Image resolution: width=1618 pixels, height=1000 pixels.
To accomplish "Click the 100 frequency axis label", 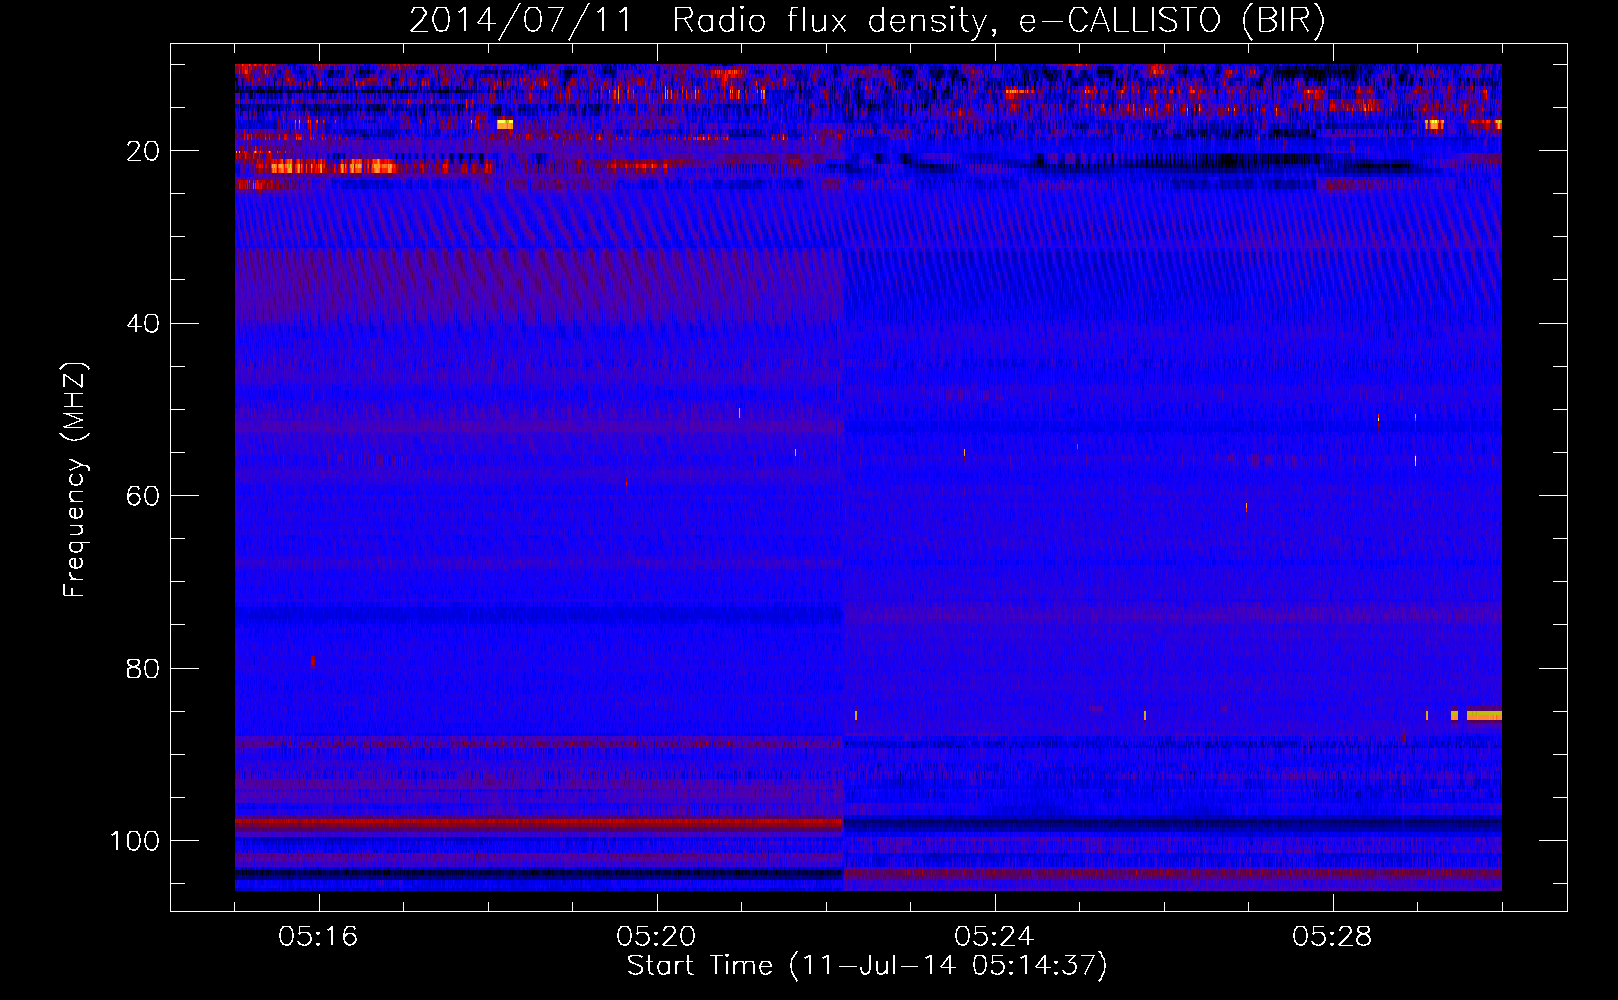I will click(135, 841).
